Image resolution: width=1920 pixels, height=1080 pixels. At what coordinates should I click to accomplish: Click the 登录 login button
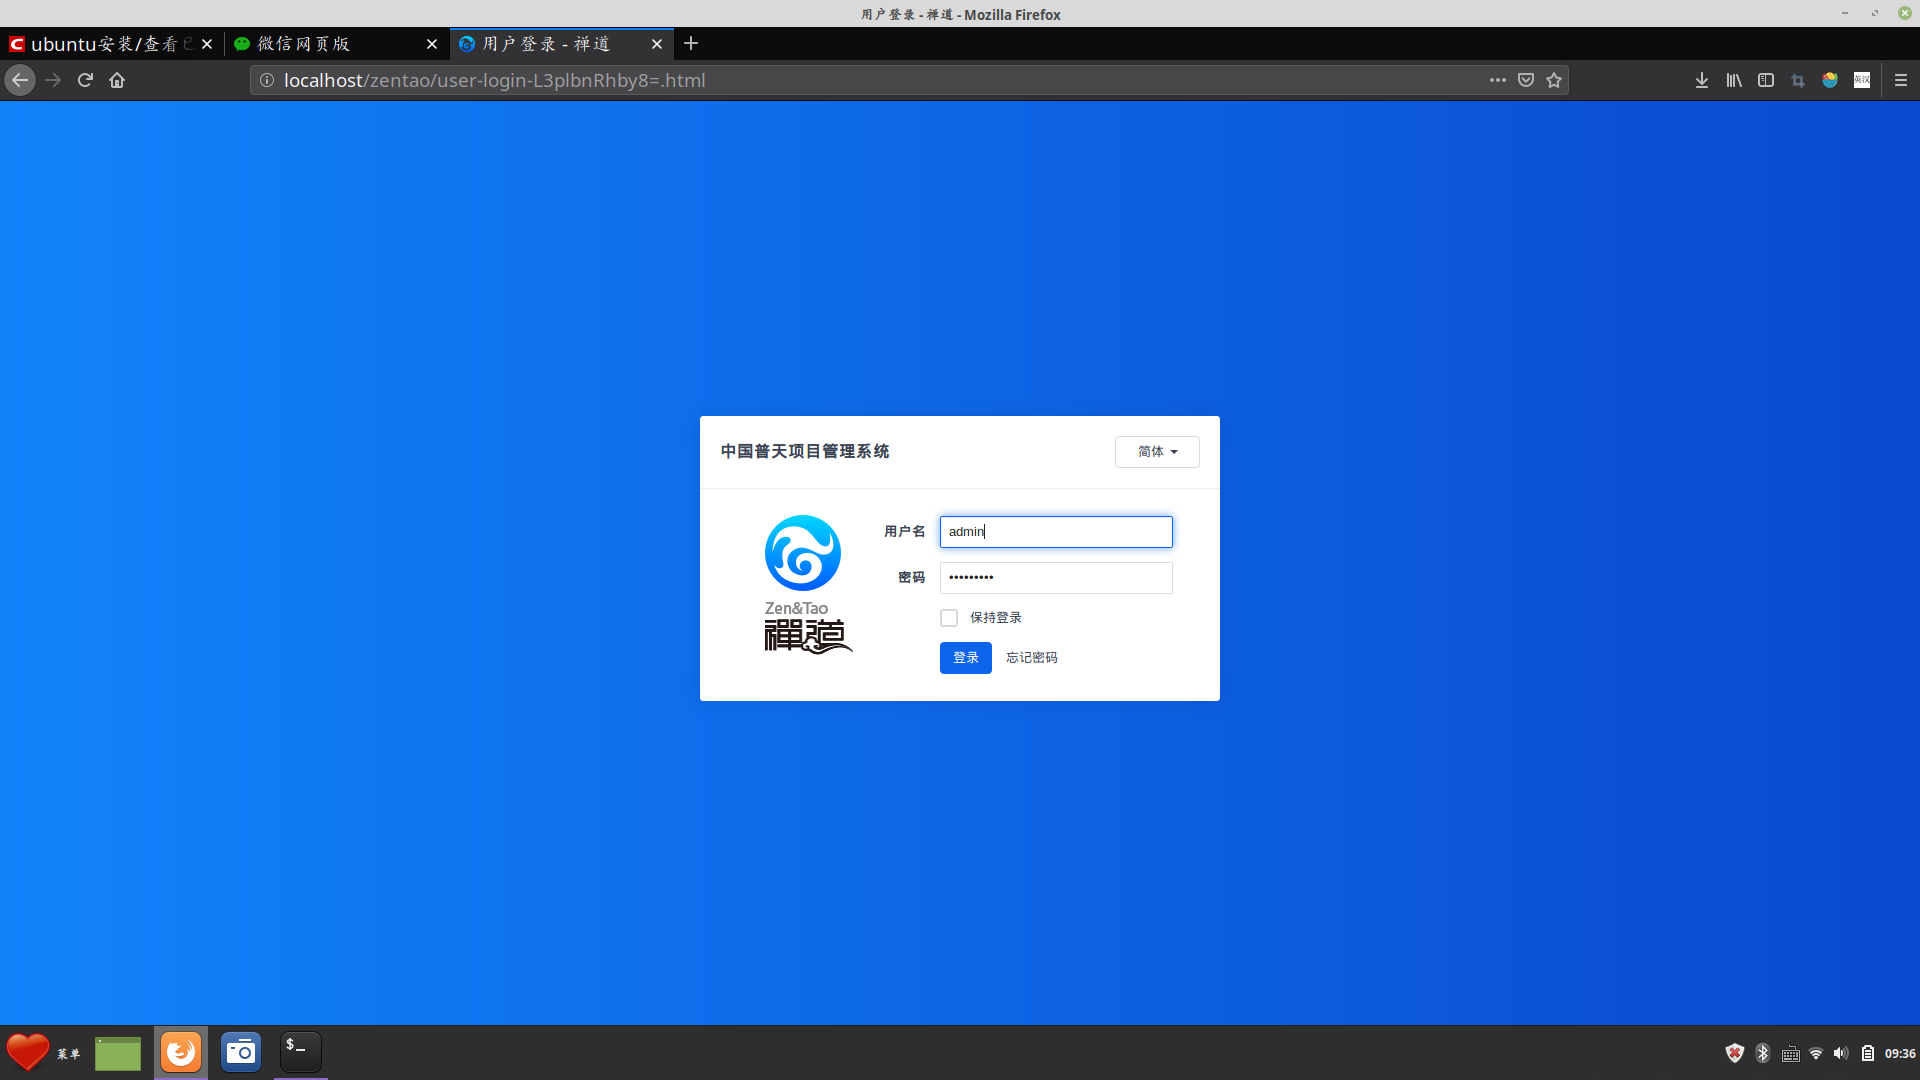[x=965, y=658]
